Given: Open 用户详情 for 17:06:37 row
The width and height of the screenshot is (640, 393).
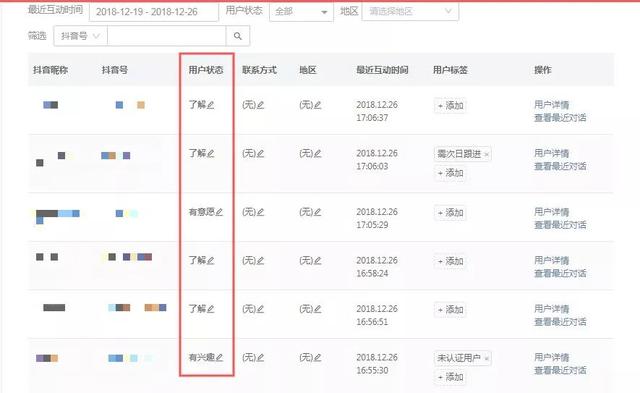Looking at the screenshot, I should [x=551, y=105].
